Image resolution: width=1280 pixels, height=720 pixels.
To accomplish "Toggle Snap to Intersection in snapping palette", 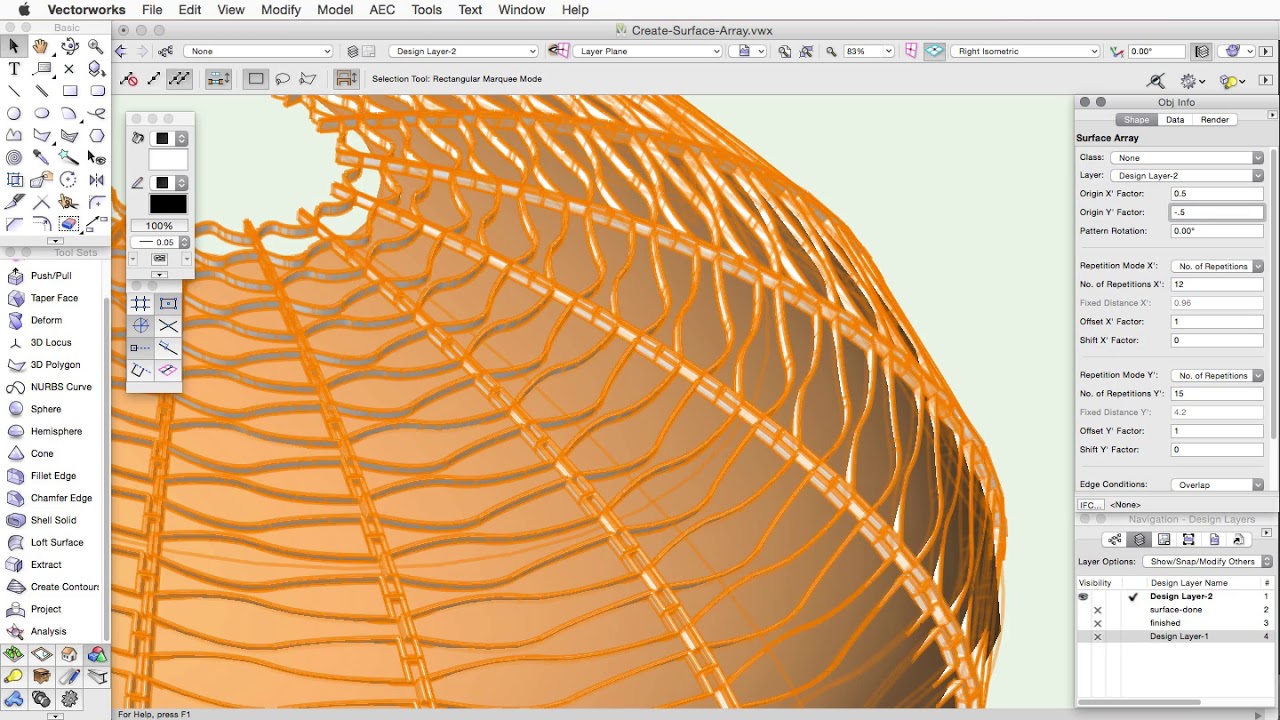I will point(168,326).
